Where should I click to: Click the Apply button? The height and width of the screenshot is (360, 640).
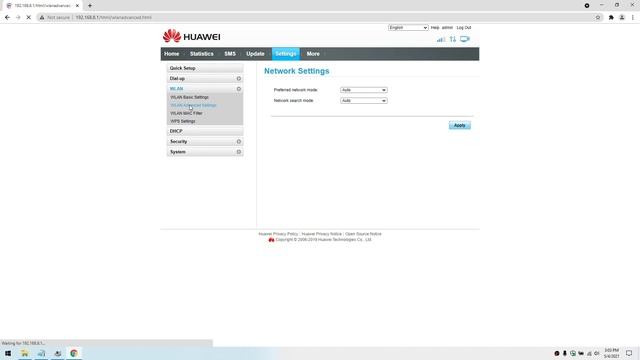click(x=460, y=125)
